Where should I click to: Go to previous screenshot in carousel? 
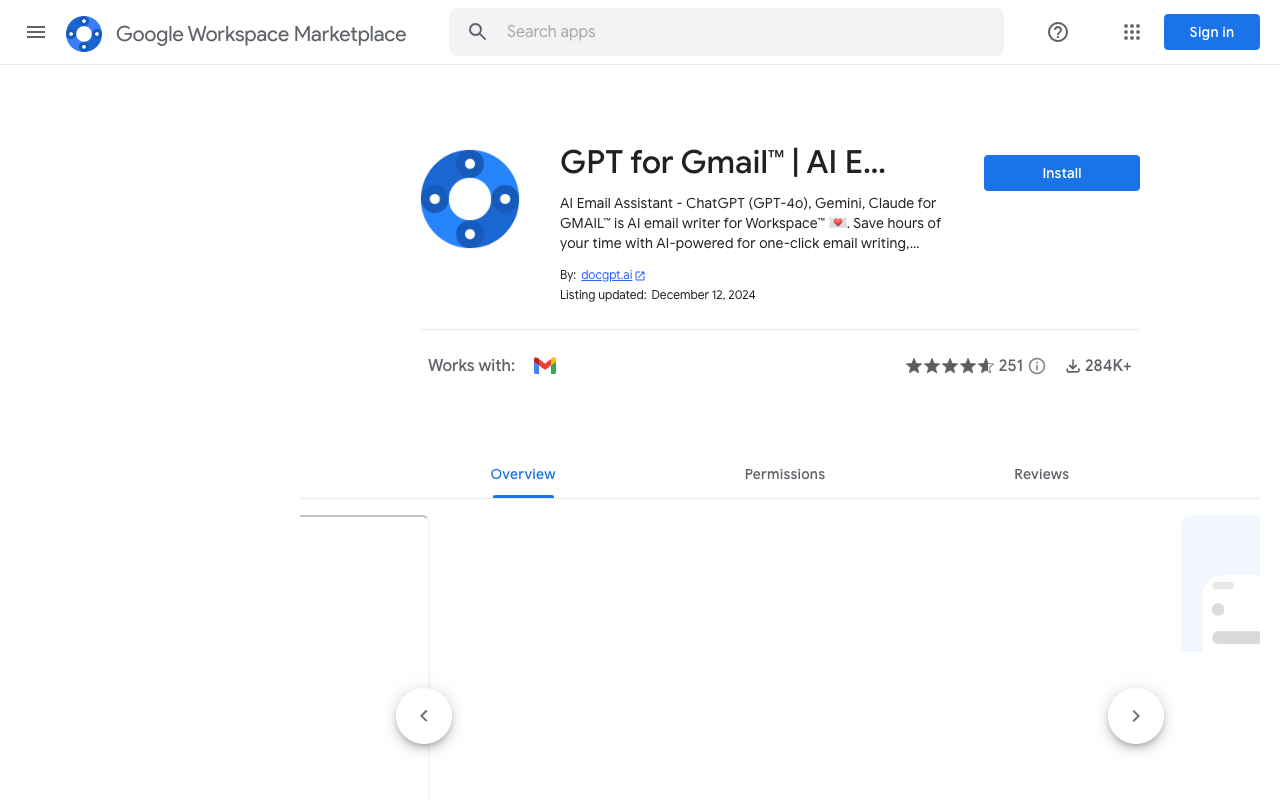[424, 716]
